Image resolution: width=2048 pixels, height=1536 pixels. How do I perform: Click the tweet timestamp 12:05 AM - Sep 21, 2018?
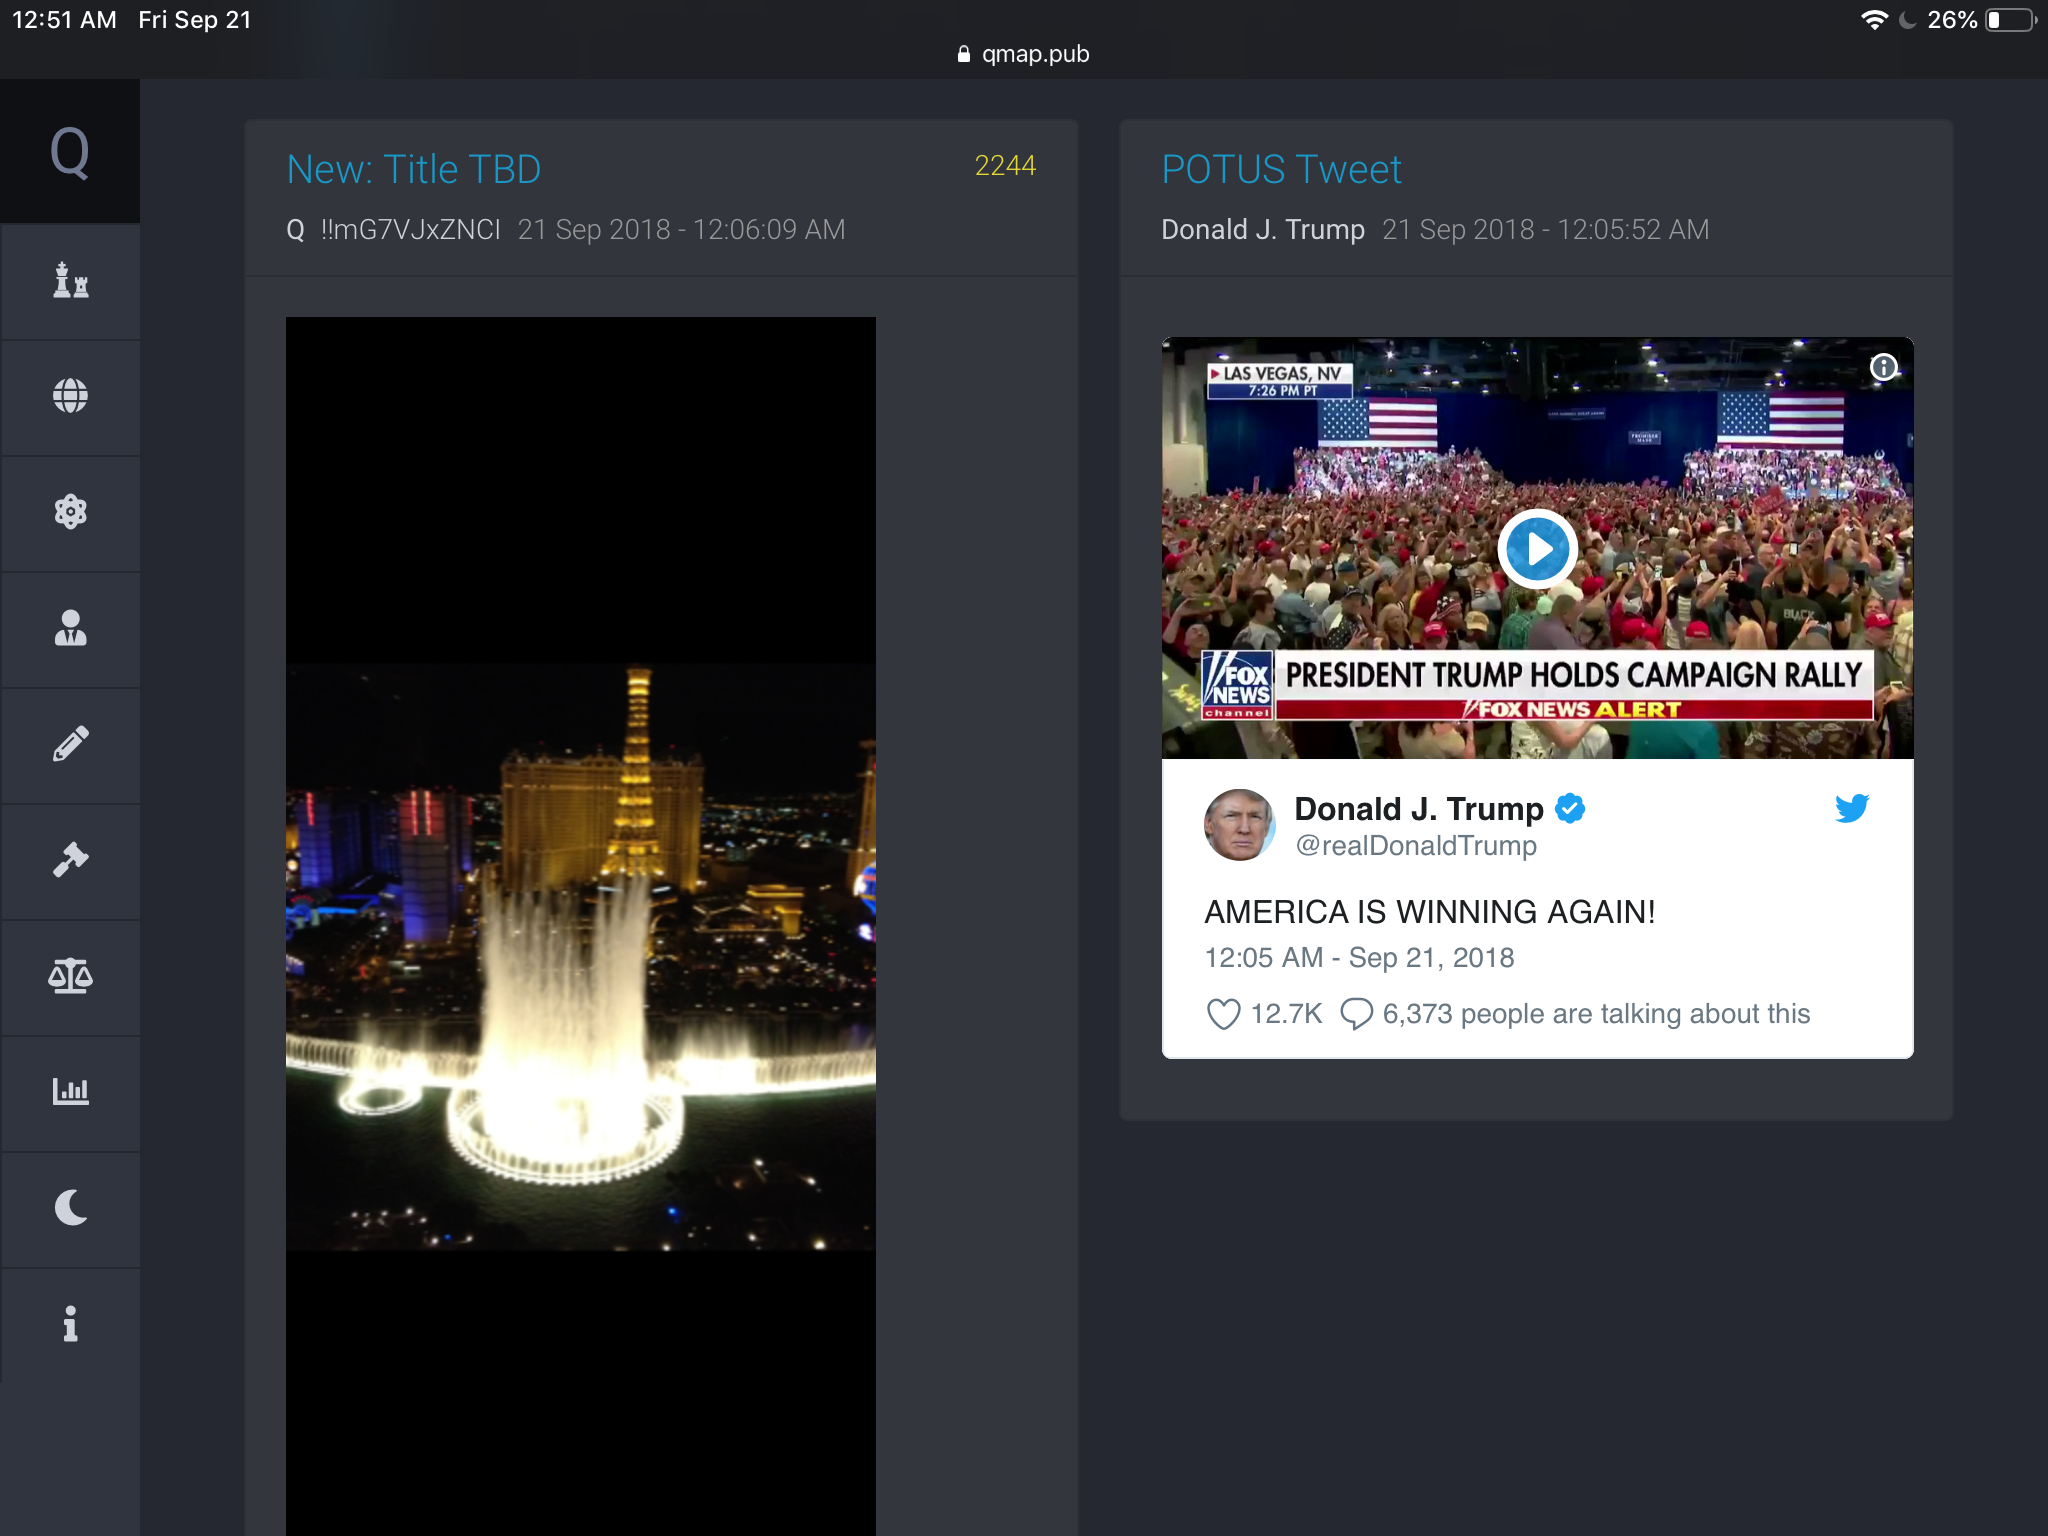coord(1359,957)
